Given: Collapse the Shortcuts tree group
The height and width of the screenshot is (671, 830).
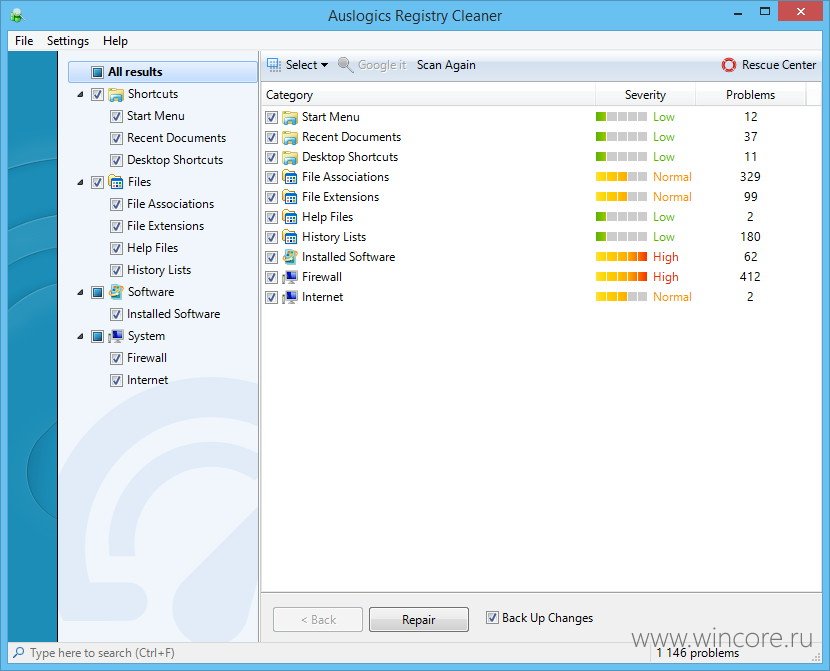Looking at the screenshot, I should pos(80,95).
